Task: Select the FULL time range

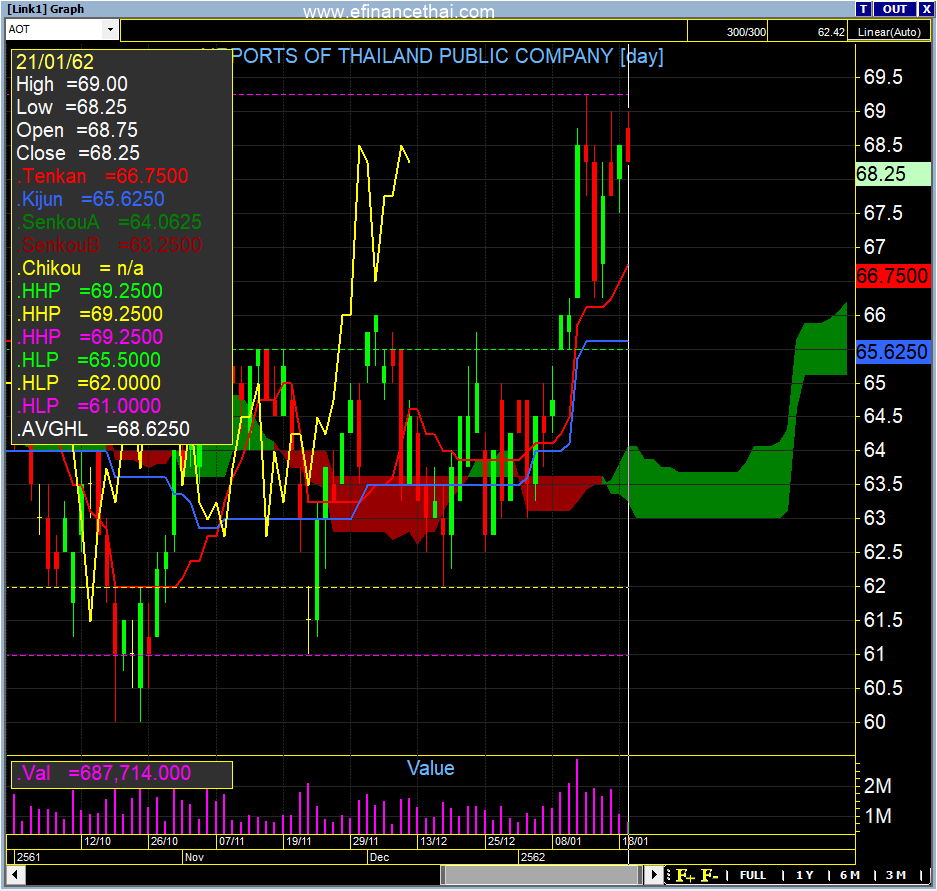Action: (752, 875)
